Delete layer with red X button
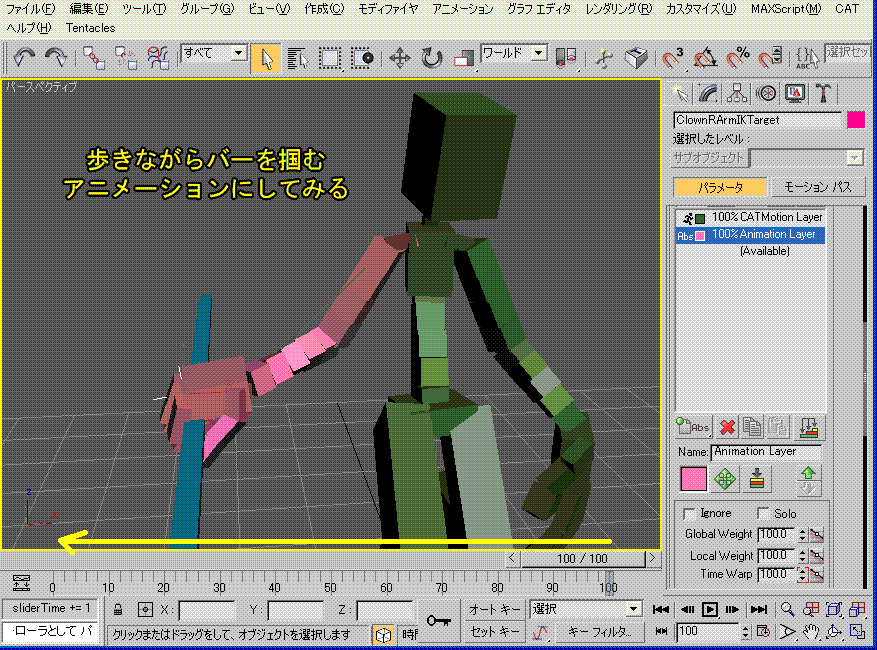 (x=727, y=428)
